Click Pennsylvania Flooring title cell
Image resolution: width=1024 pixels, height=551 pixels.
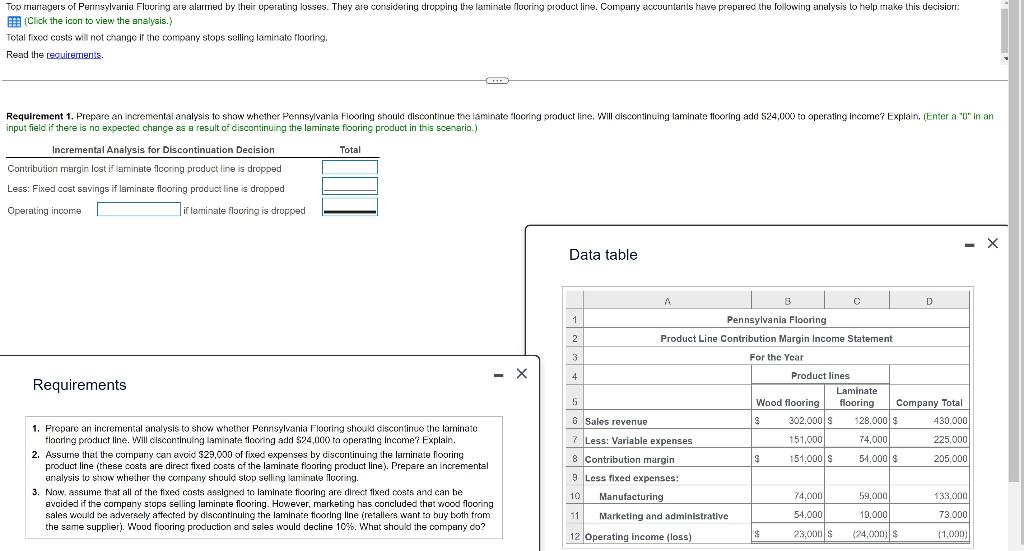pos(776,320)
